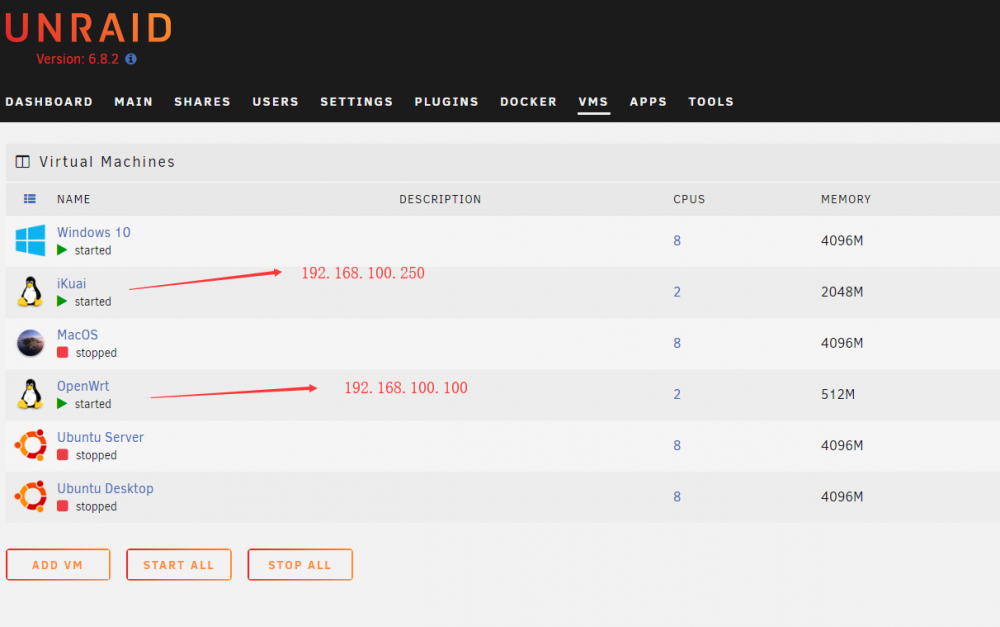This screenshot has width=1000, height=627.
Task: Click the Ubuntu Desktop logo icon
Action: pyautogui.click(x=31, y=496)
